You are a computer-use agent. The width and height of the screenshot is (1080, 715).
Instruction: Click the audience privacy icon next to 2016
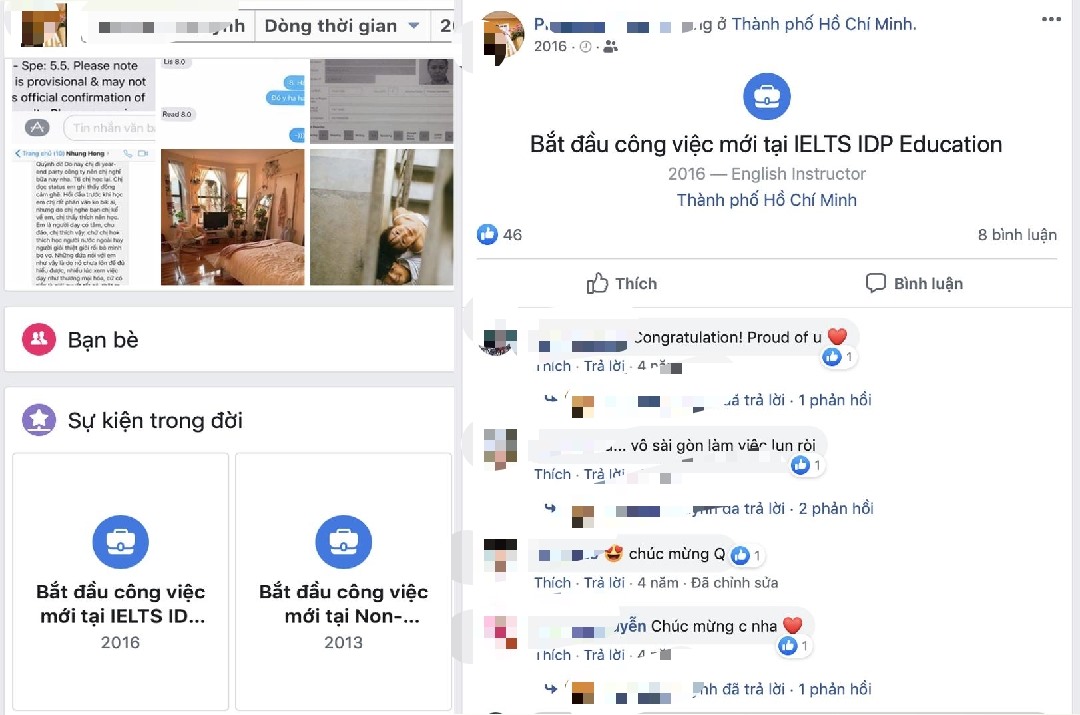(610, 47)
